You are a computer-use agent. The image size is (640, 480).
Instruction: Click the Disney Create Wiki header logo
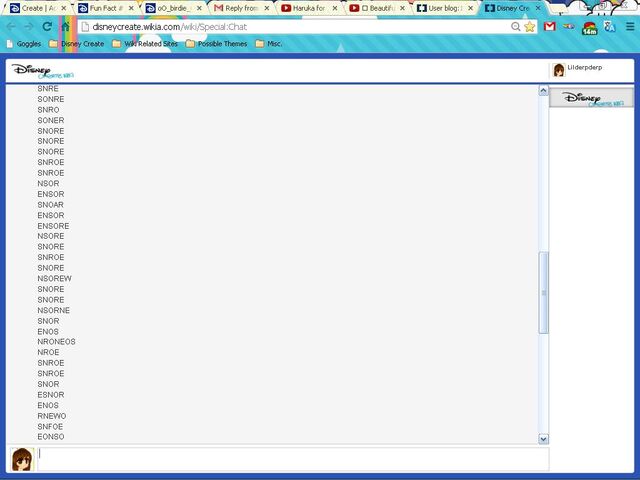[42, 71]
